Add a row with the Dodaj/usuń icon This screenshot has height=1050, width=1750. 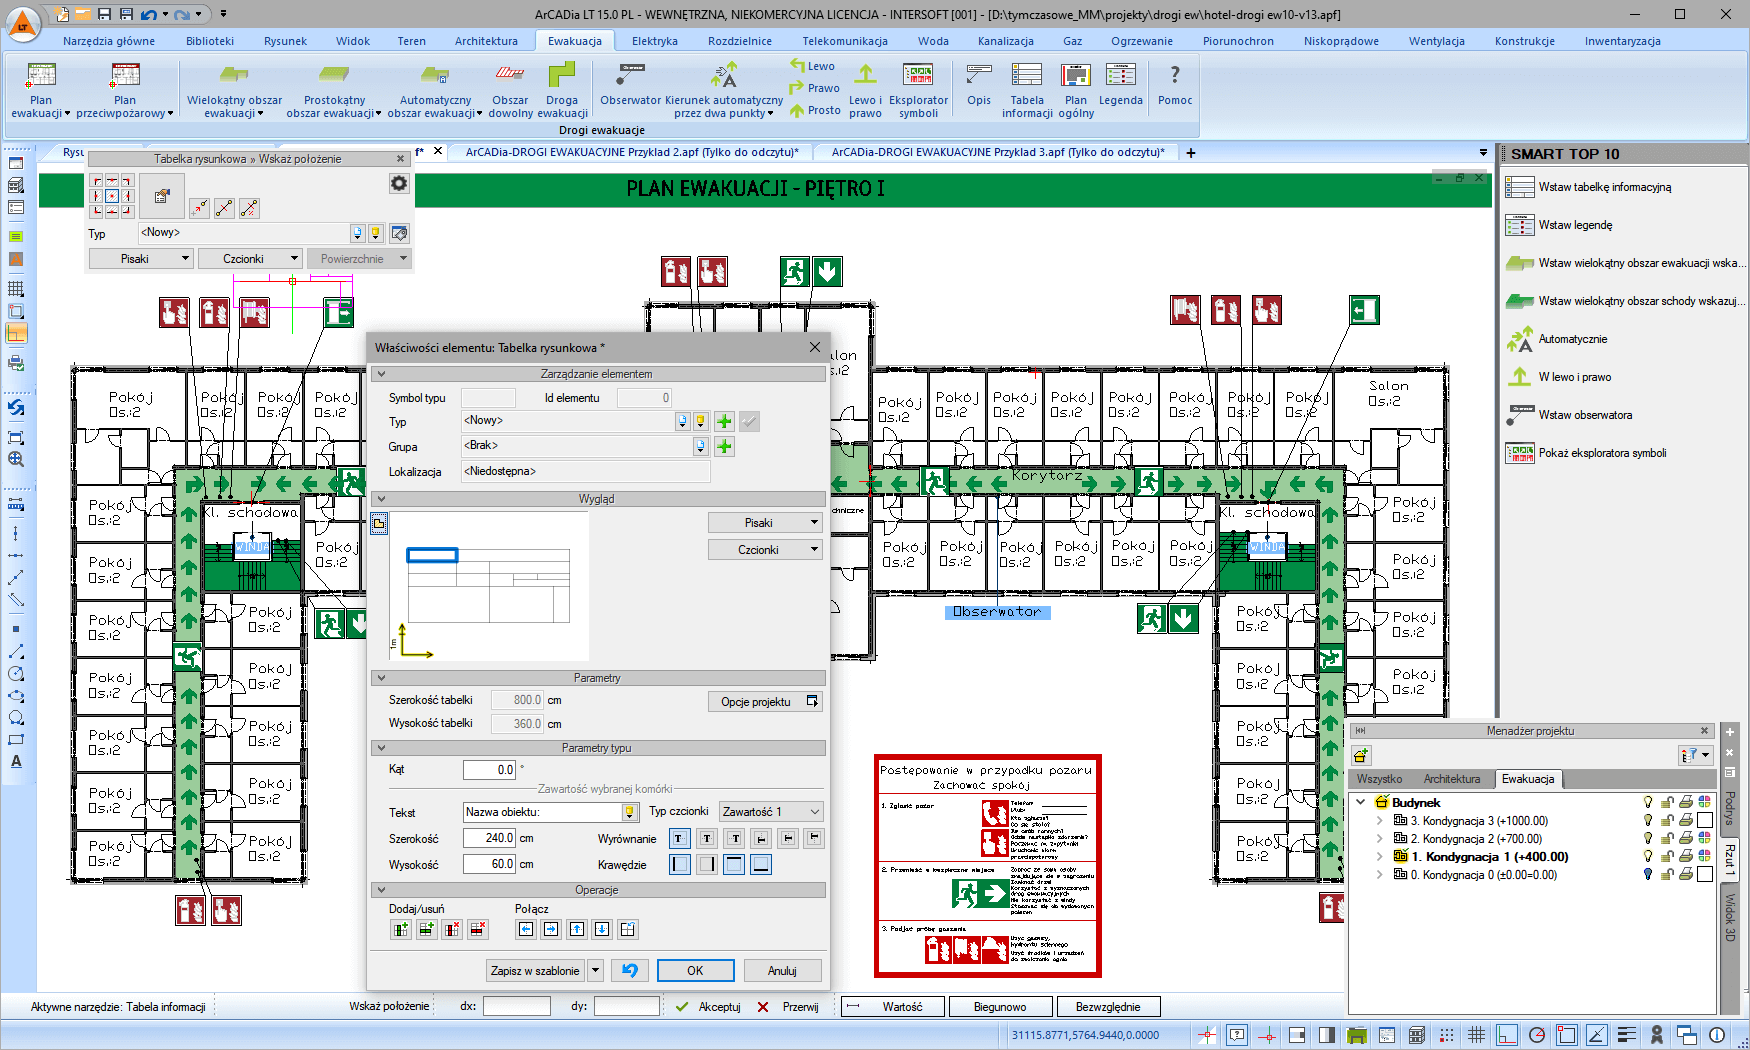(x=427, y=929)
